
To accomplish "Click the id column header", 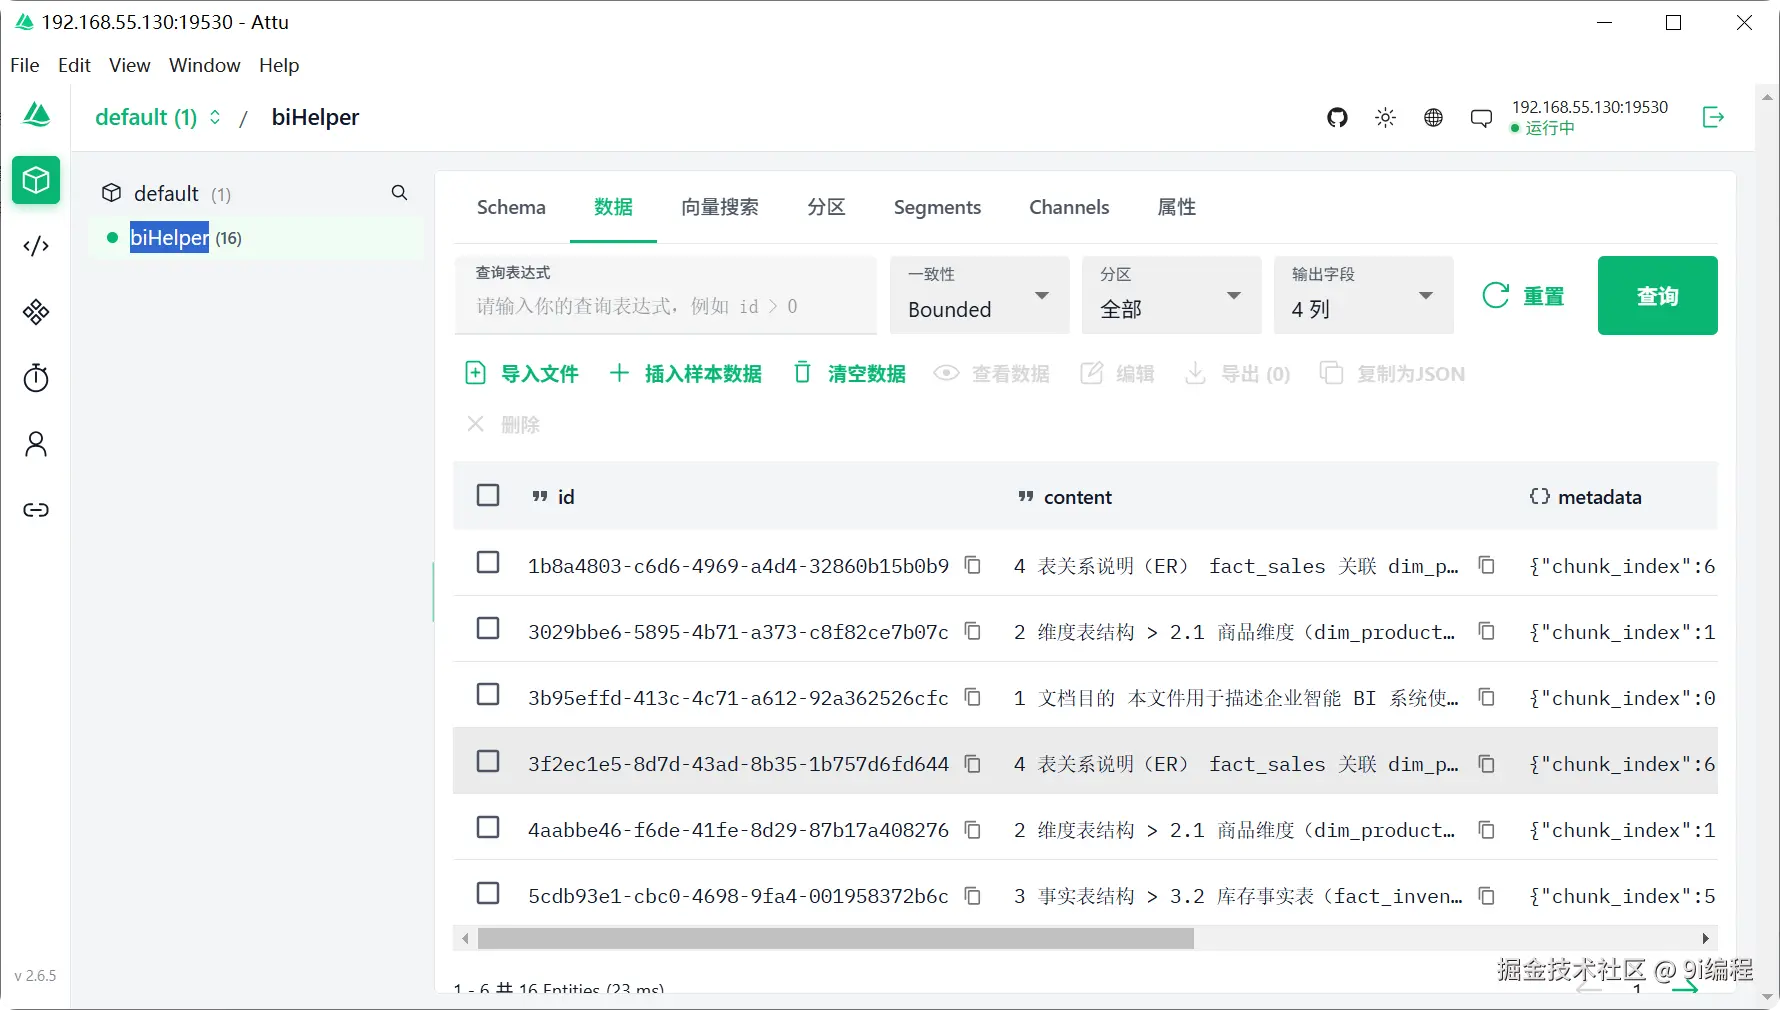I will [x=553, y=496].
